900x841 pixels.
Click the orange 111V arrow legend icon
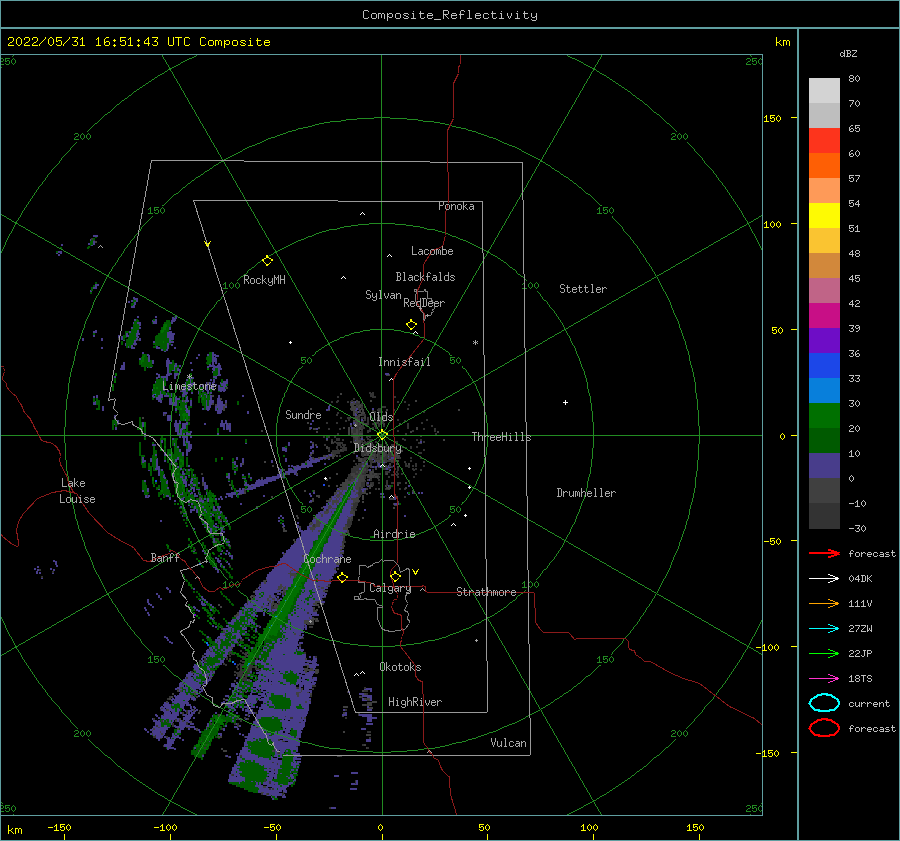click(x=824, y=603)
